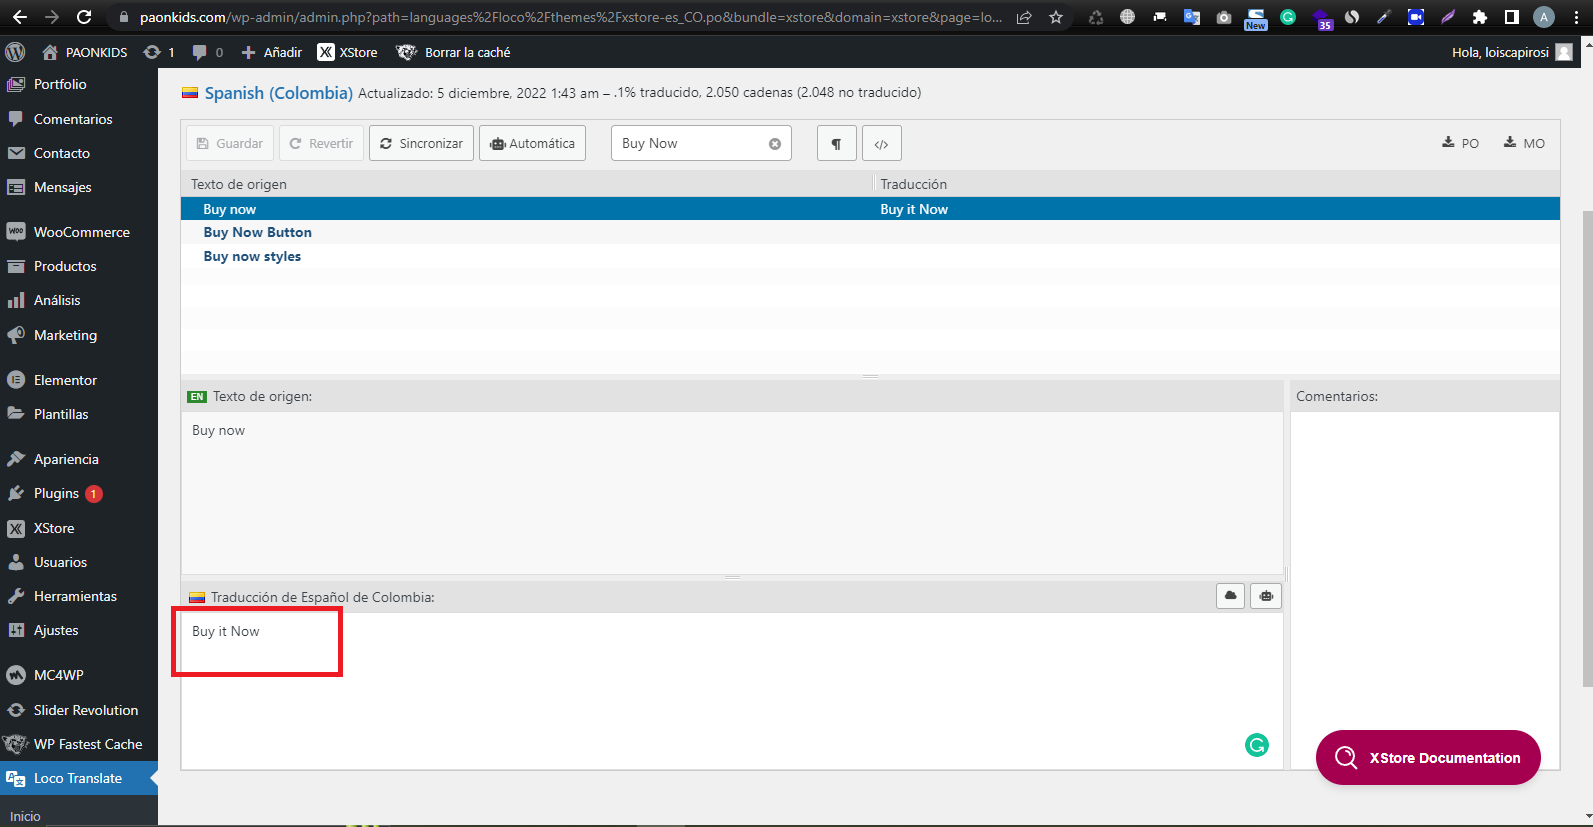Click the translation text area
This screenshot has height=827, width=1593.
coord(732,691)
